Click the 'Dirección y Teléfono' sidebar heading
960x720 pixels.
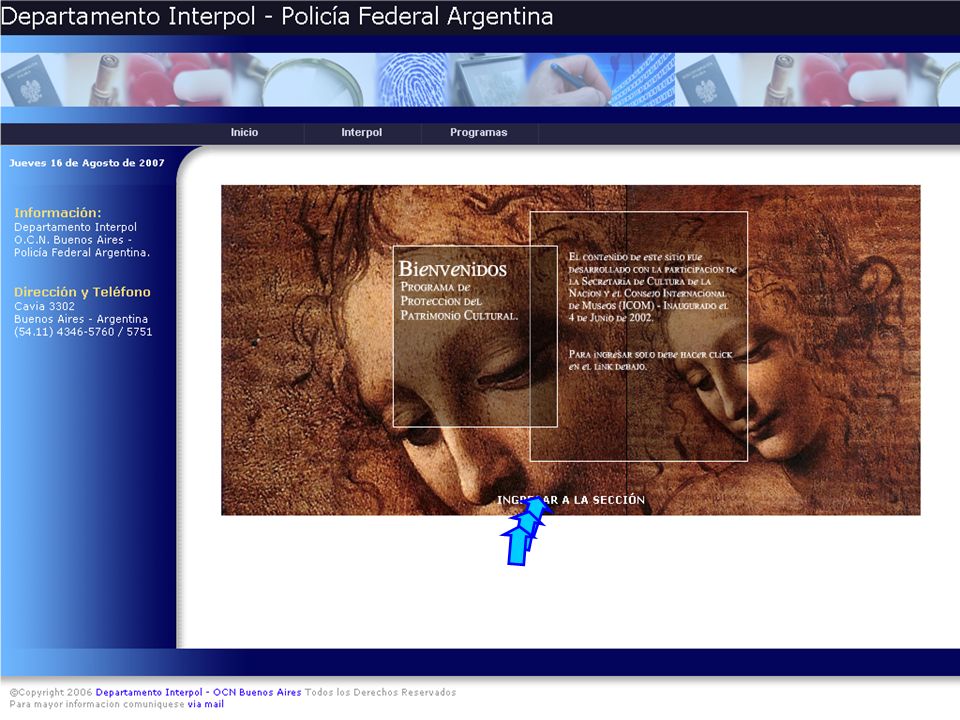(82, 292)
